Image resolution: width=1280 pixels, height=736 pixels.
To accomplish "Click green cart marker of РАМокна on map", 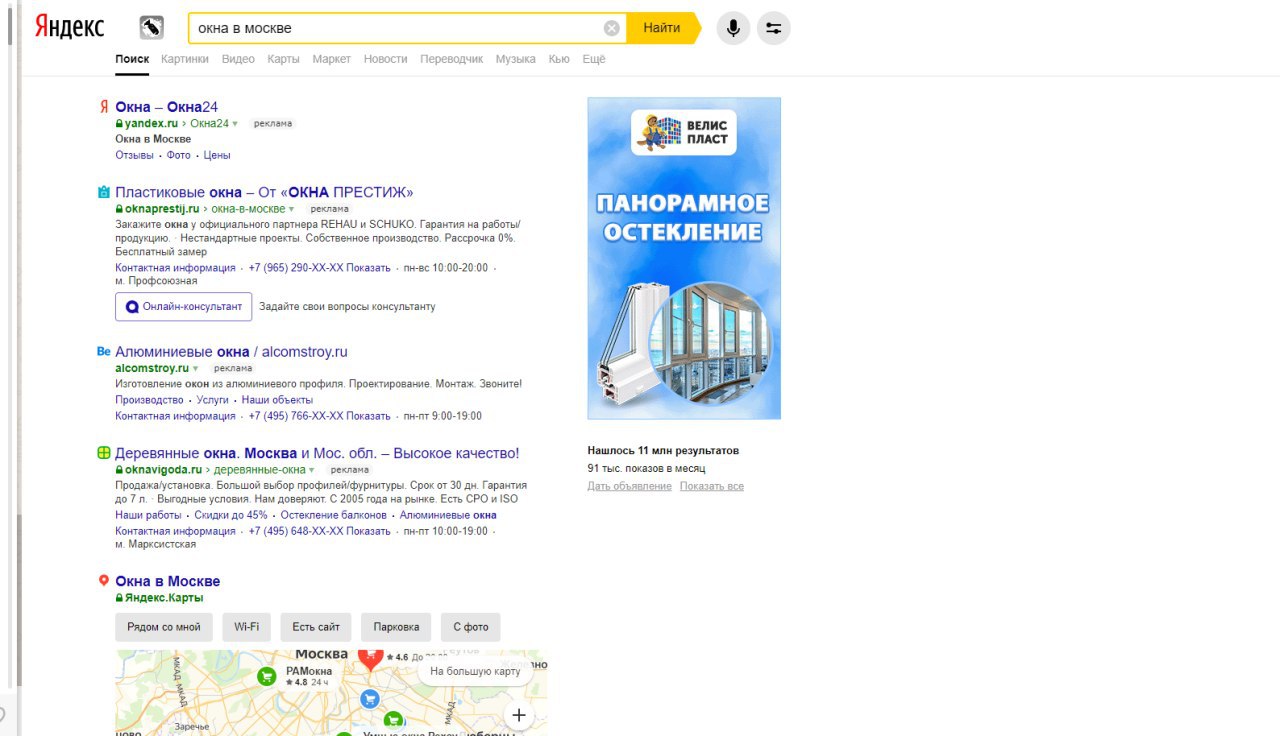I will tap(267, 677).
